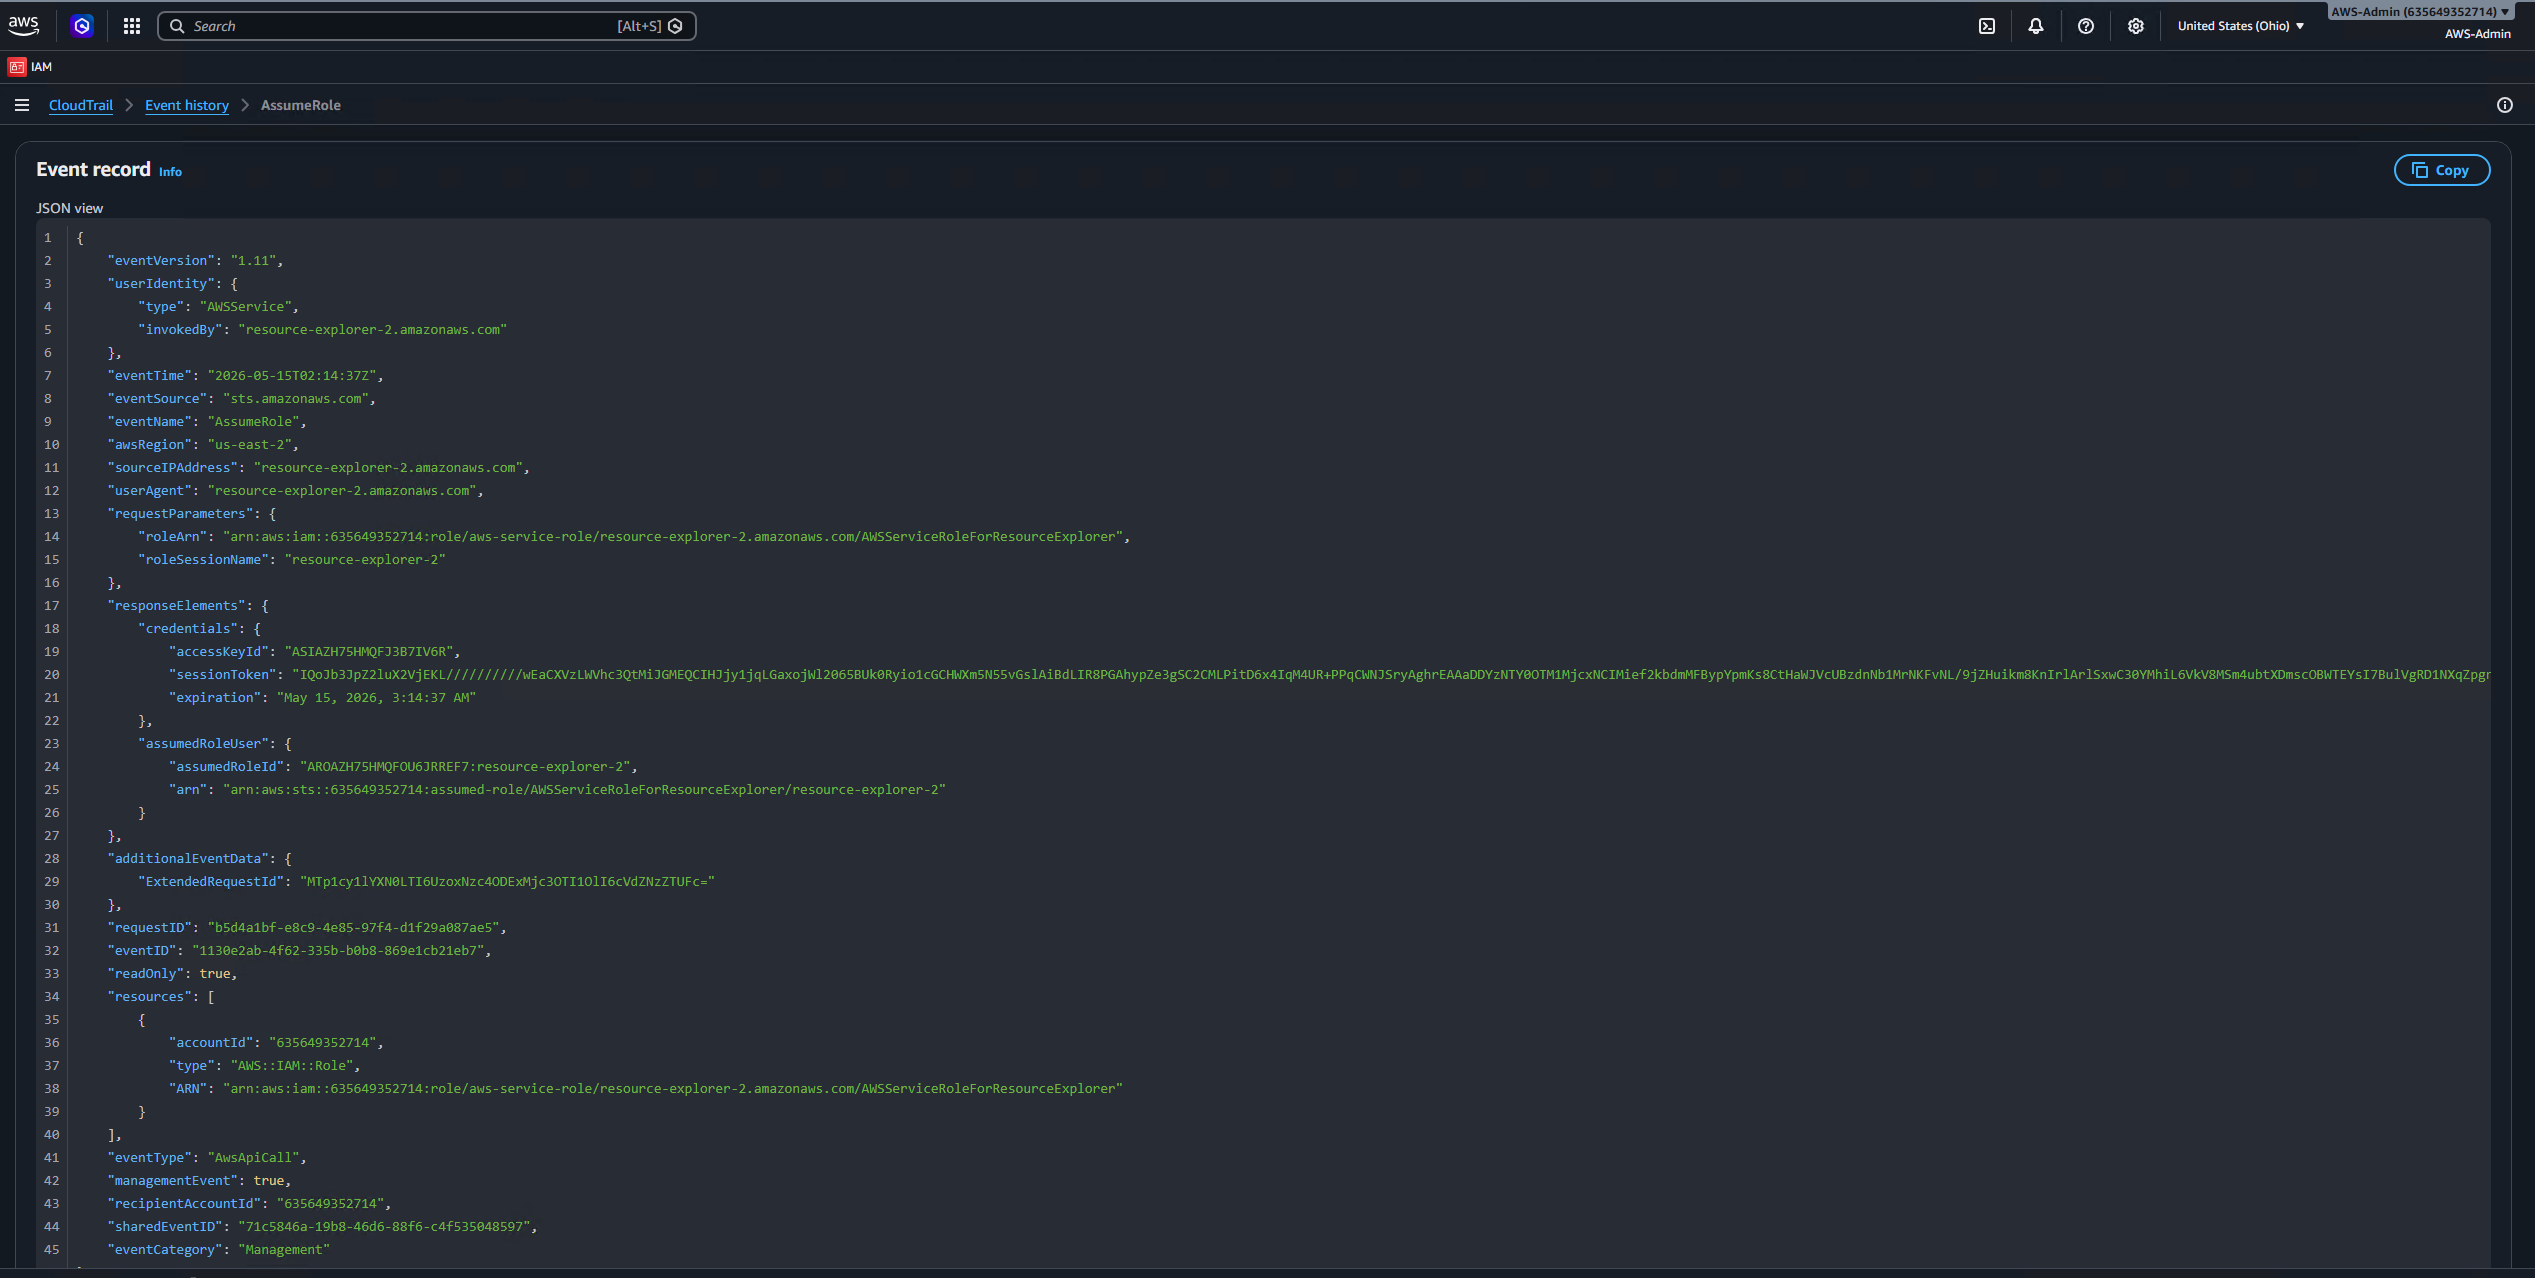Click the resources accountId value on line 36
Screen dimensions: 2535x1278
point(323,1043)
